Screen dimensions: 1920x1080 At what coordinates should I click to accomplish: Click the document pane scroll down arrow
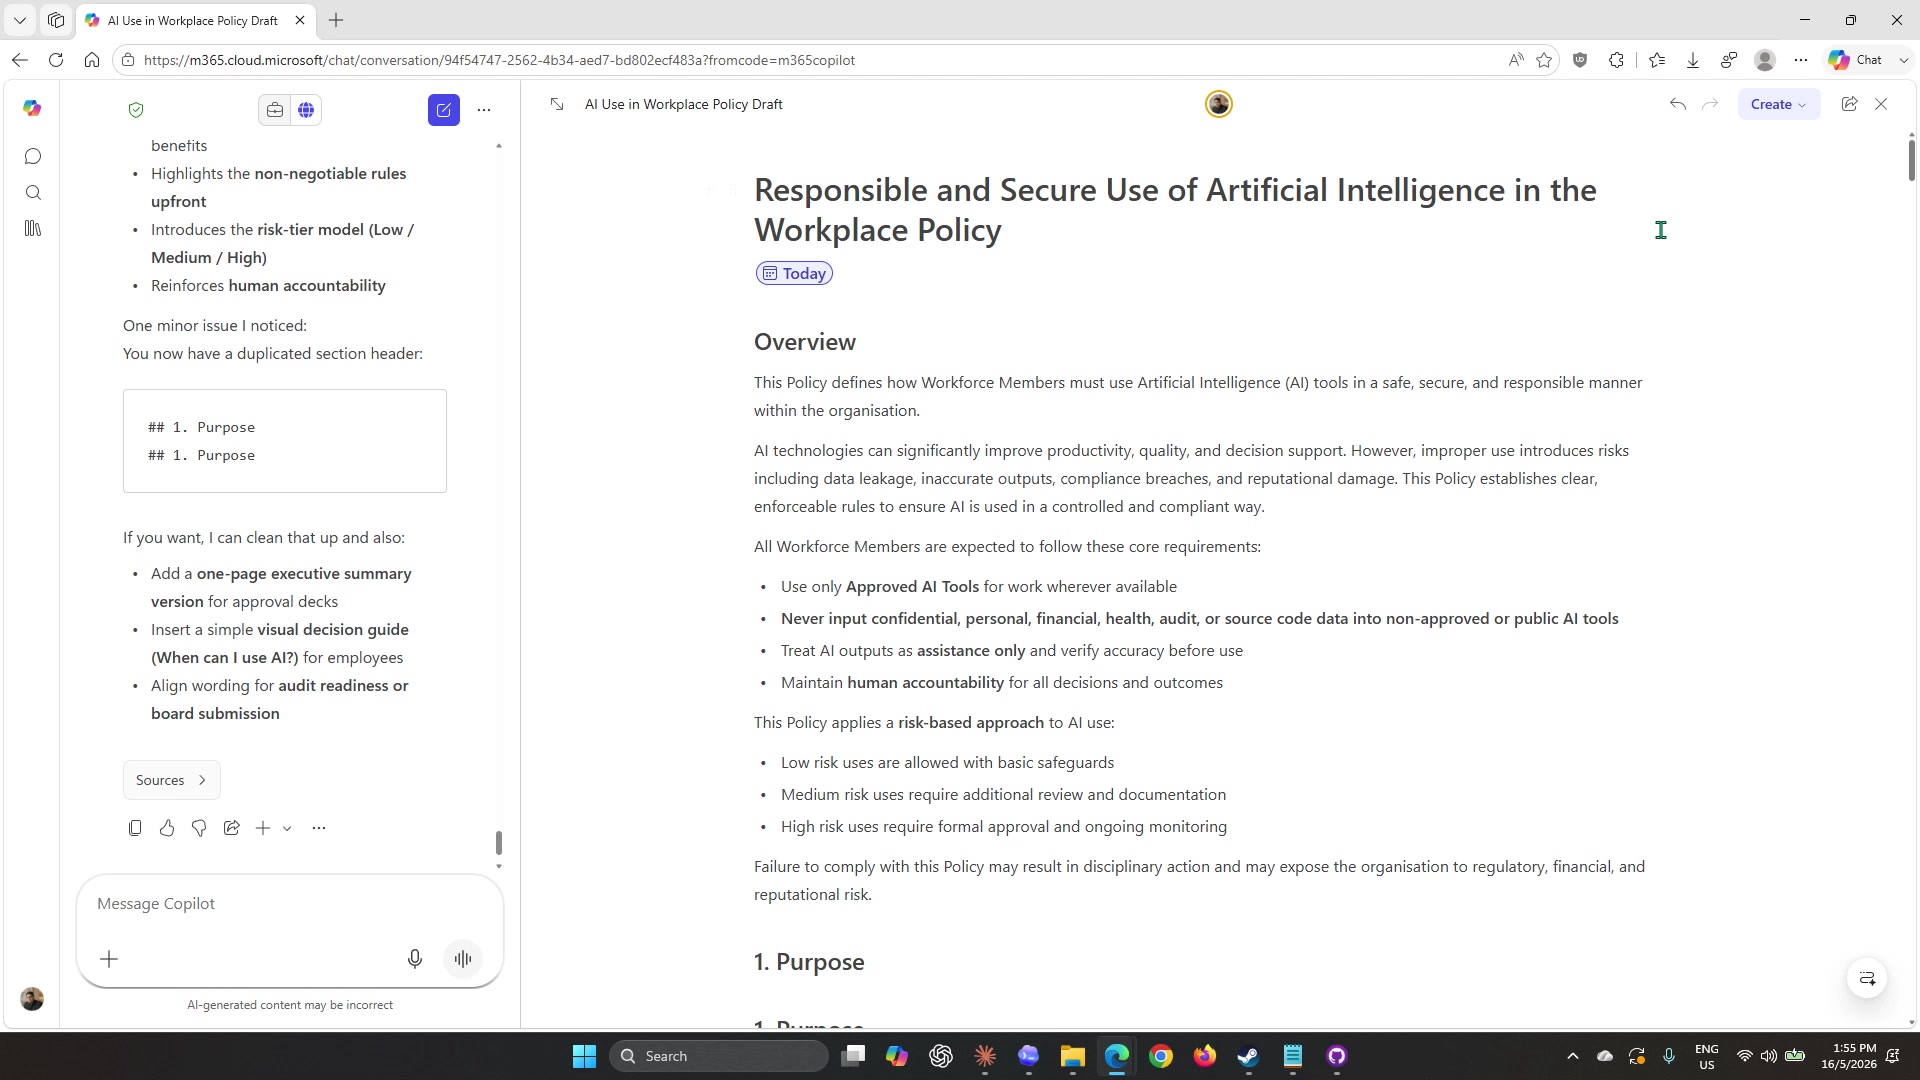1911,1022
